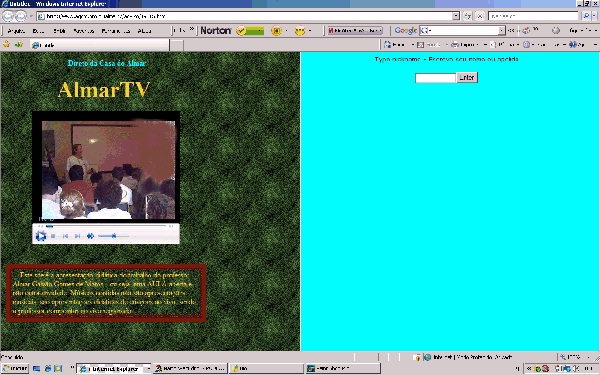600x375 pixels.
Task: Click the browser forward arrow button
Action: pyautogui.click(x=21, y=16)
